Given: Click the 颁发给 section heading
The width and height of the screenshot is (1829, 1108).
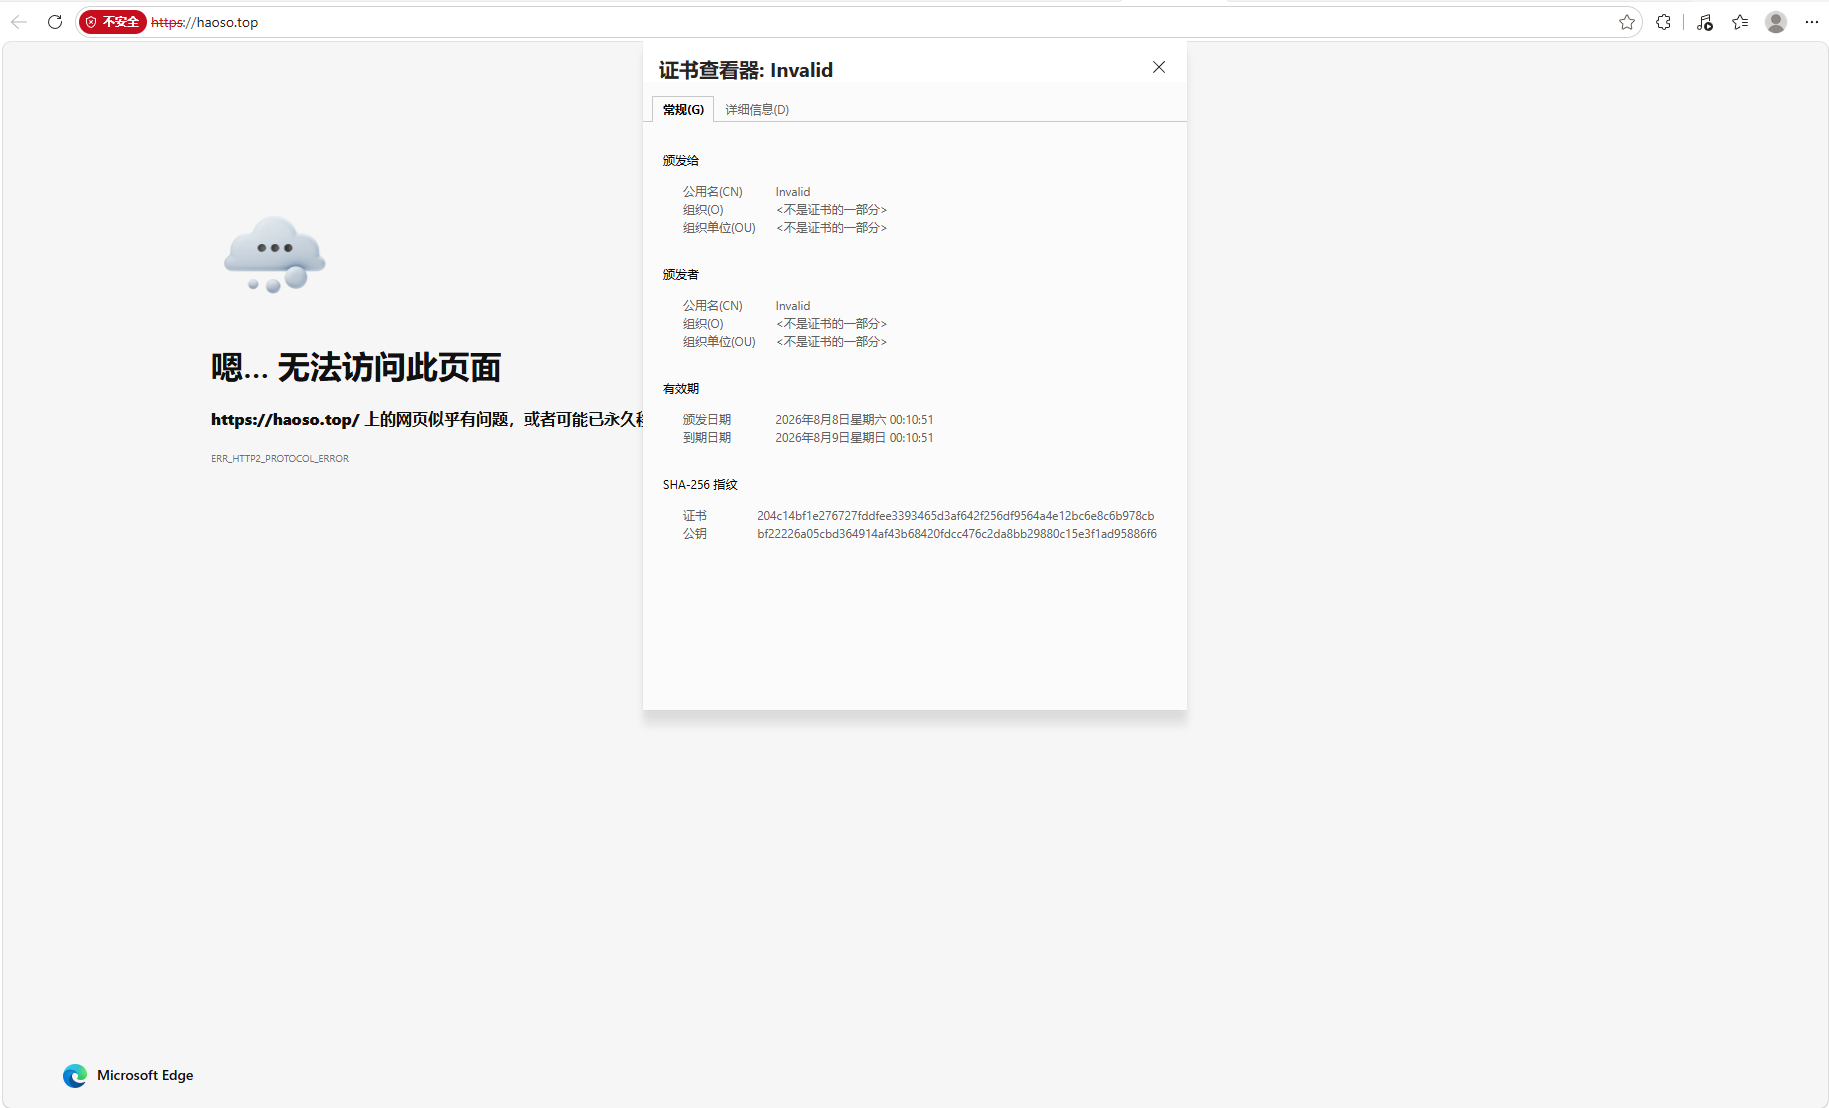Looking at the screenshot, I should point(681,161).
